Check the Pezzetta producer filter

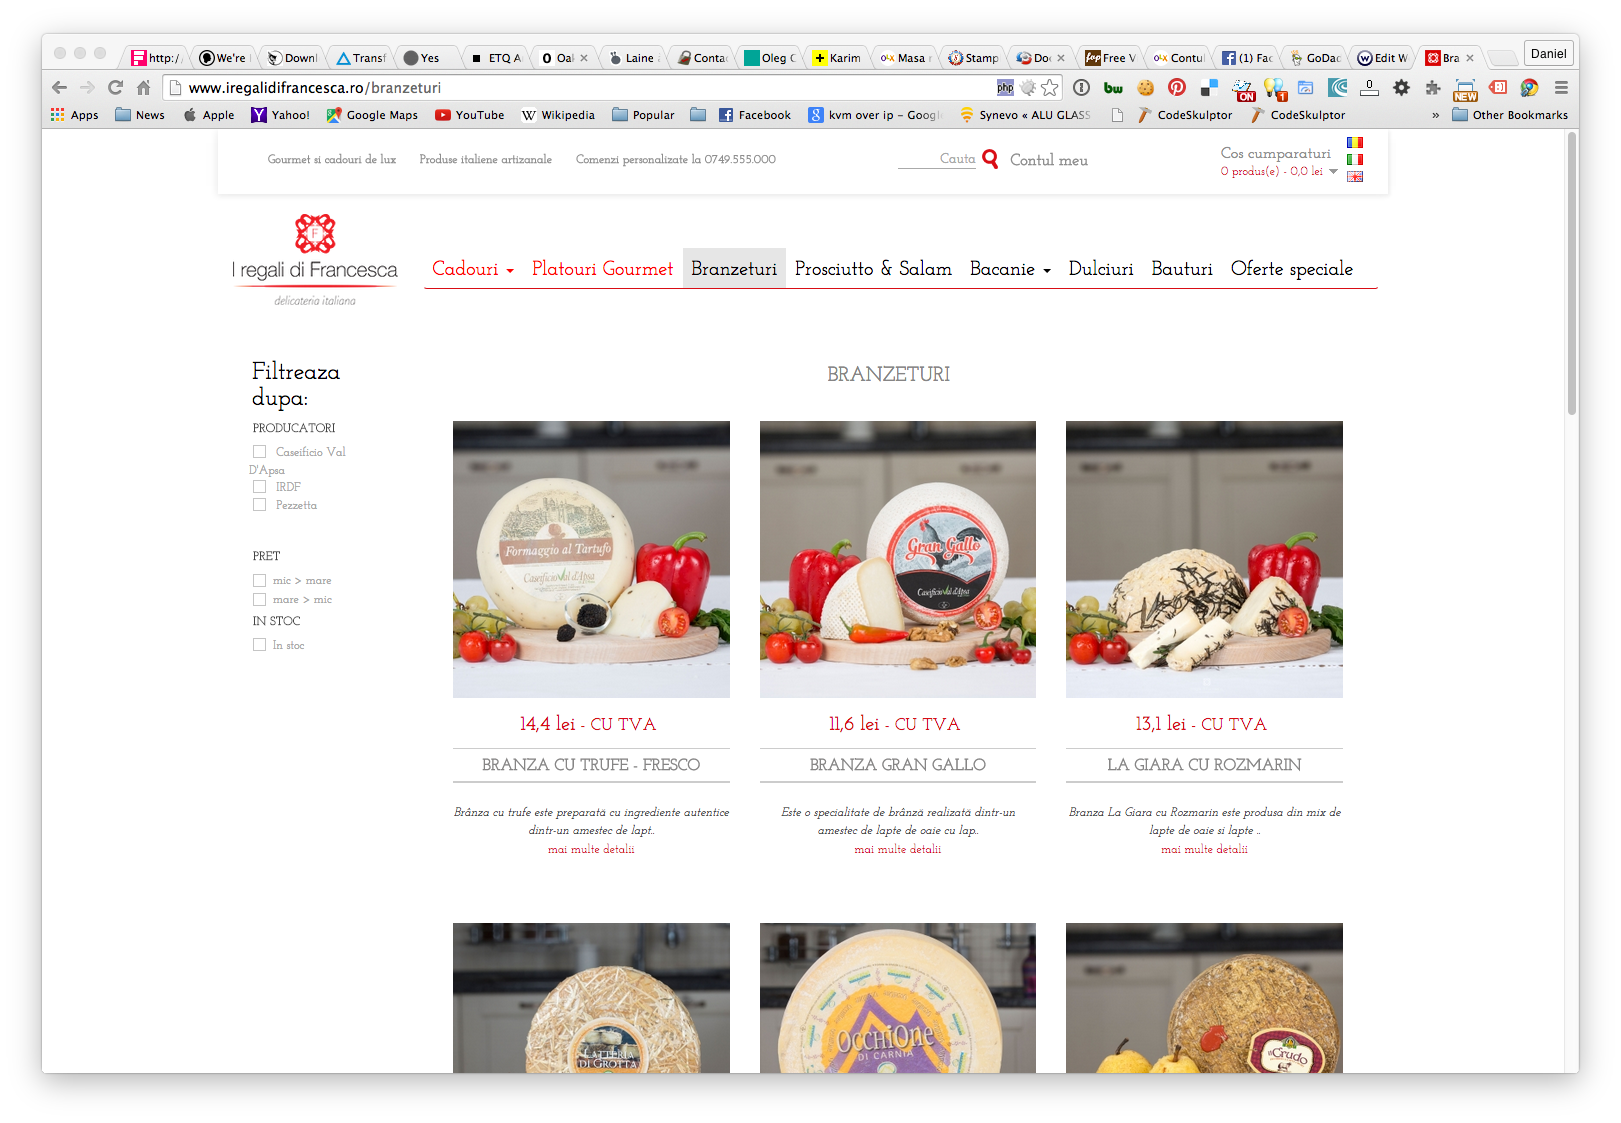(259, 505)
